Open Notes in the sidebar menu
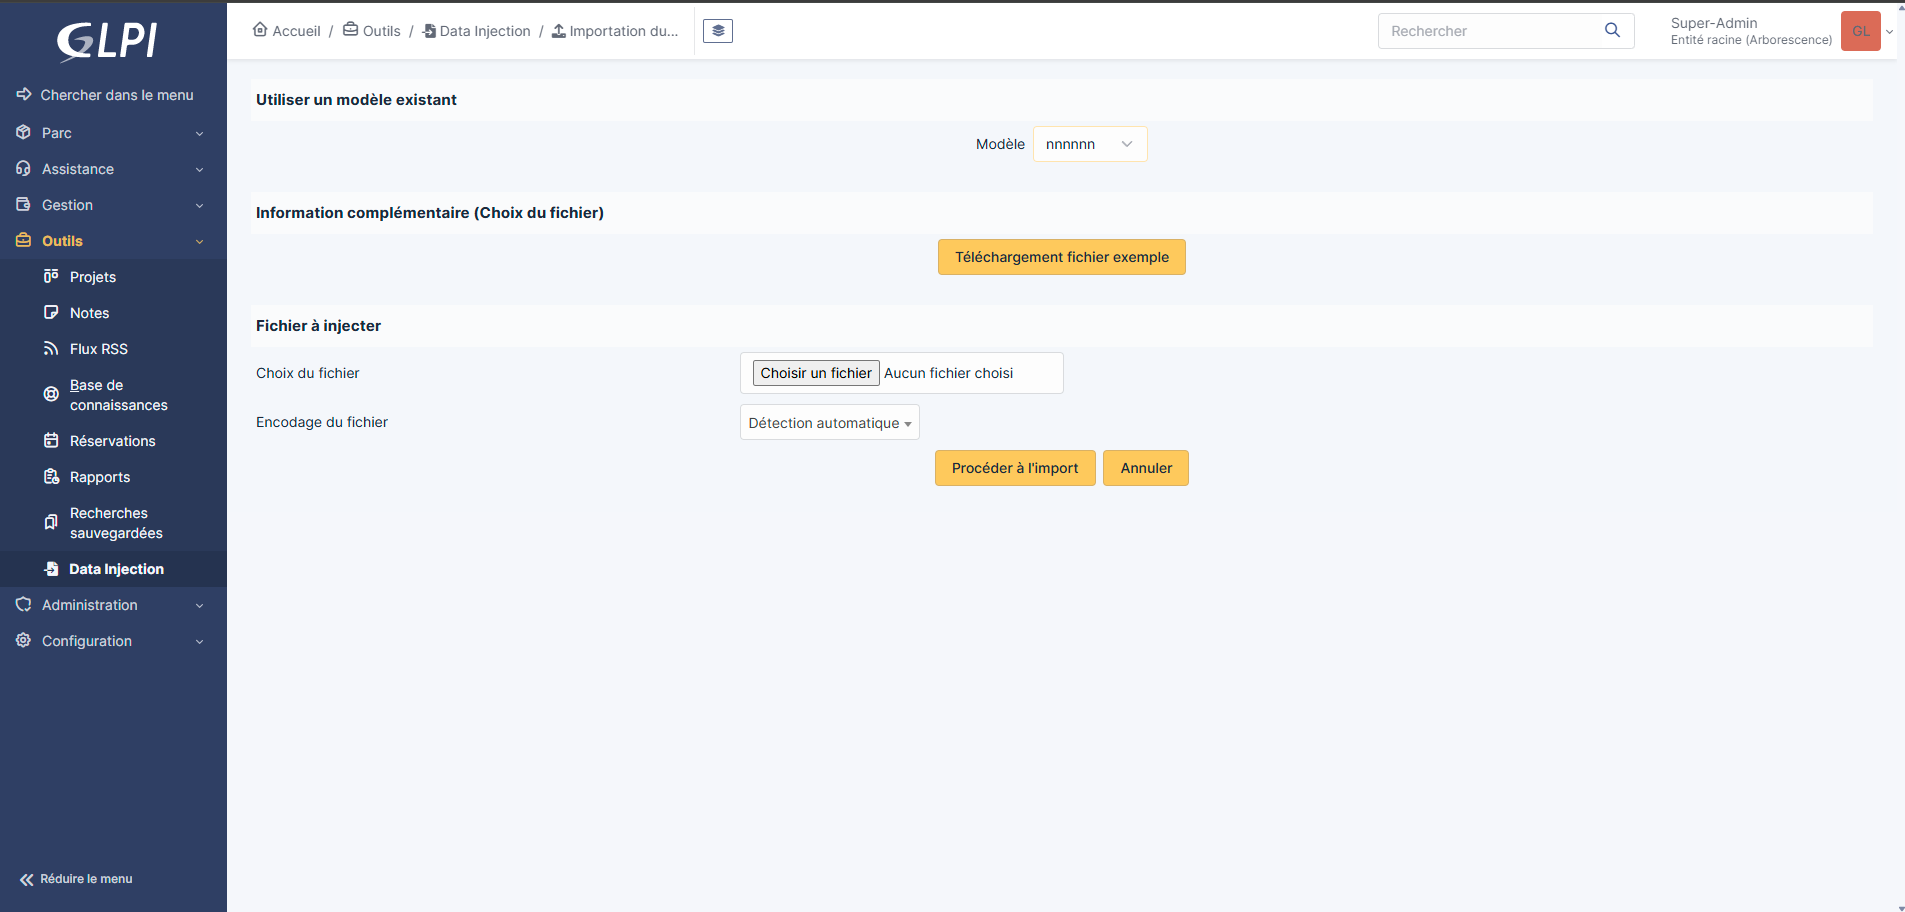The image size is (1905, 912). click(89, 313)
